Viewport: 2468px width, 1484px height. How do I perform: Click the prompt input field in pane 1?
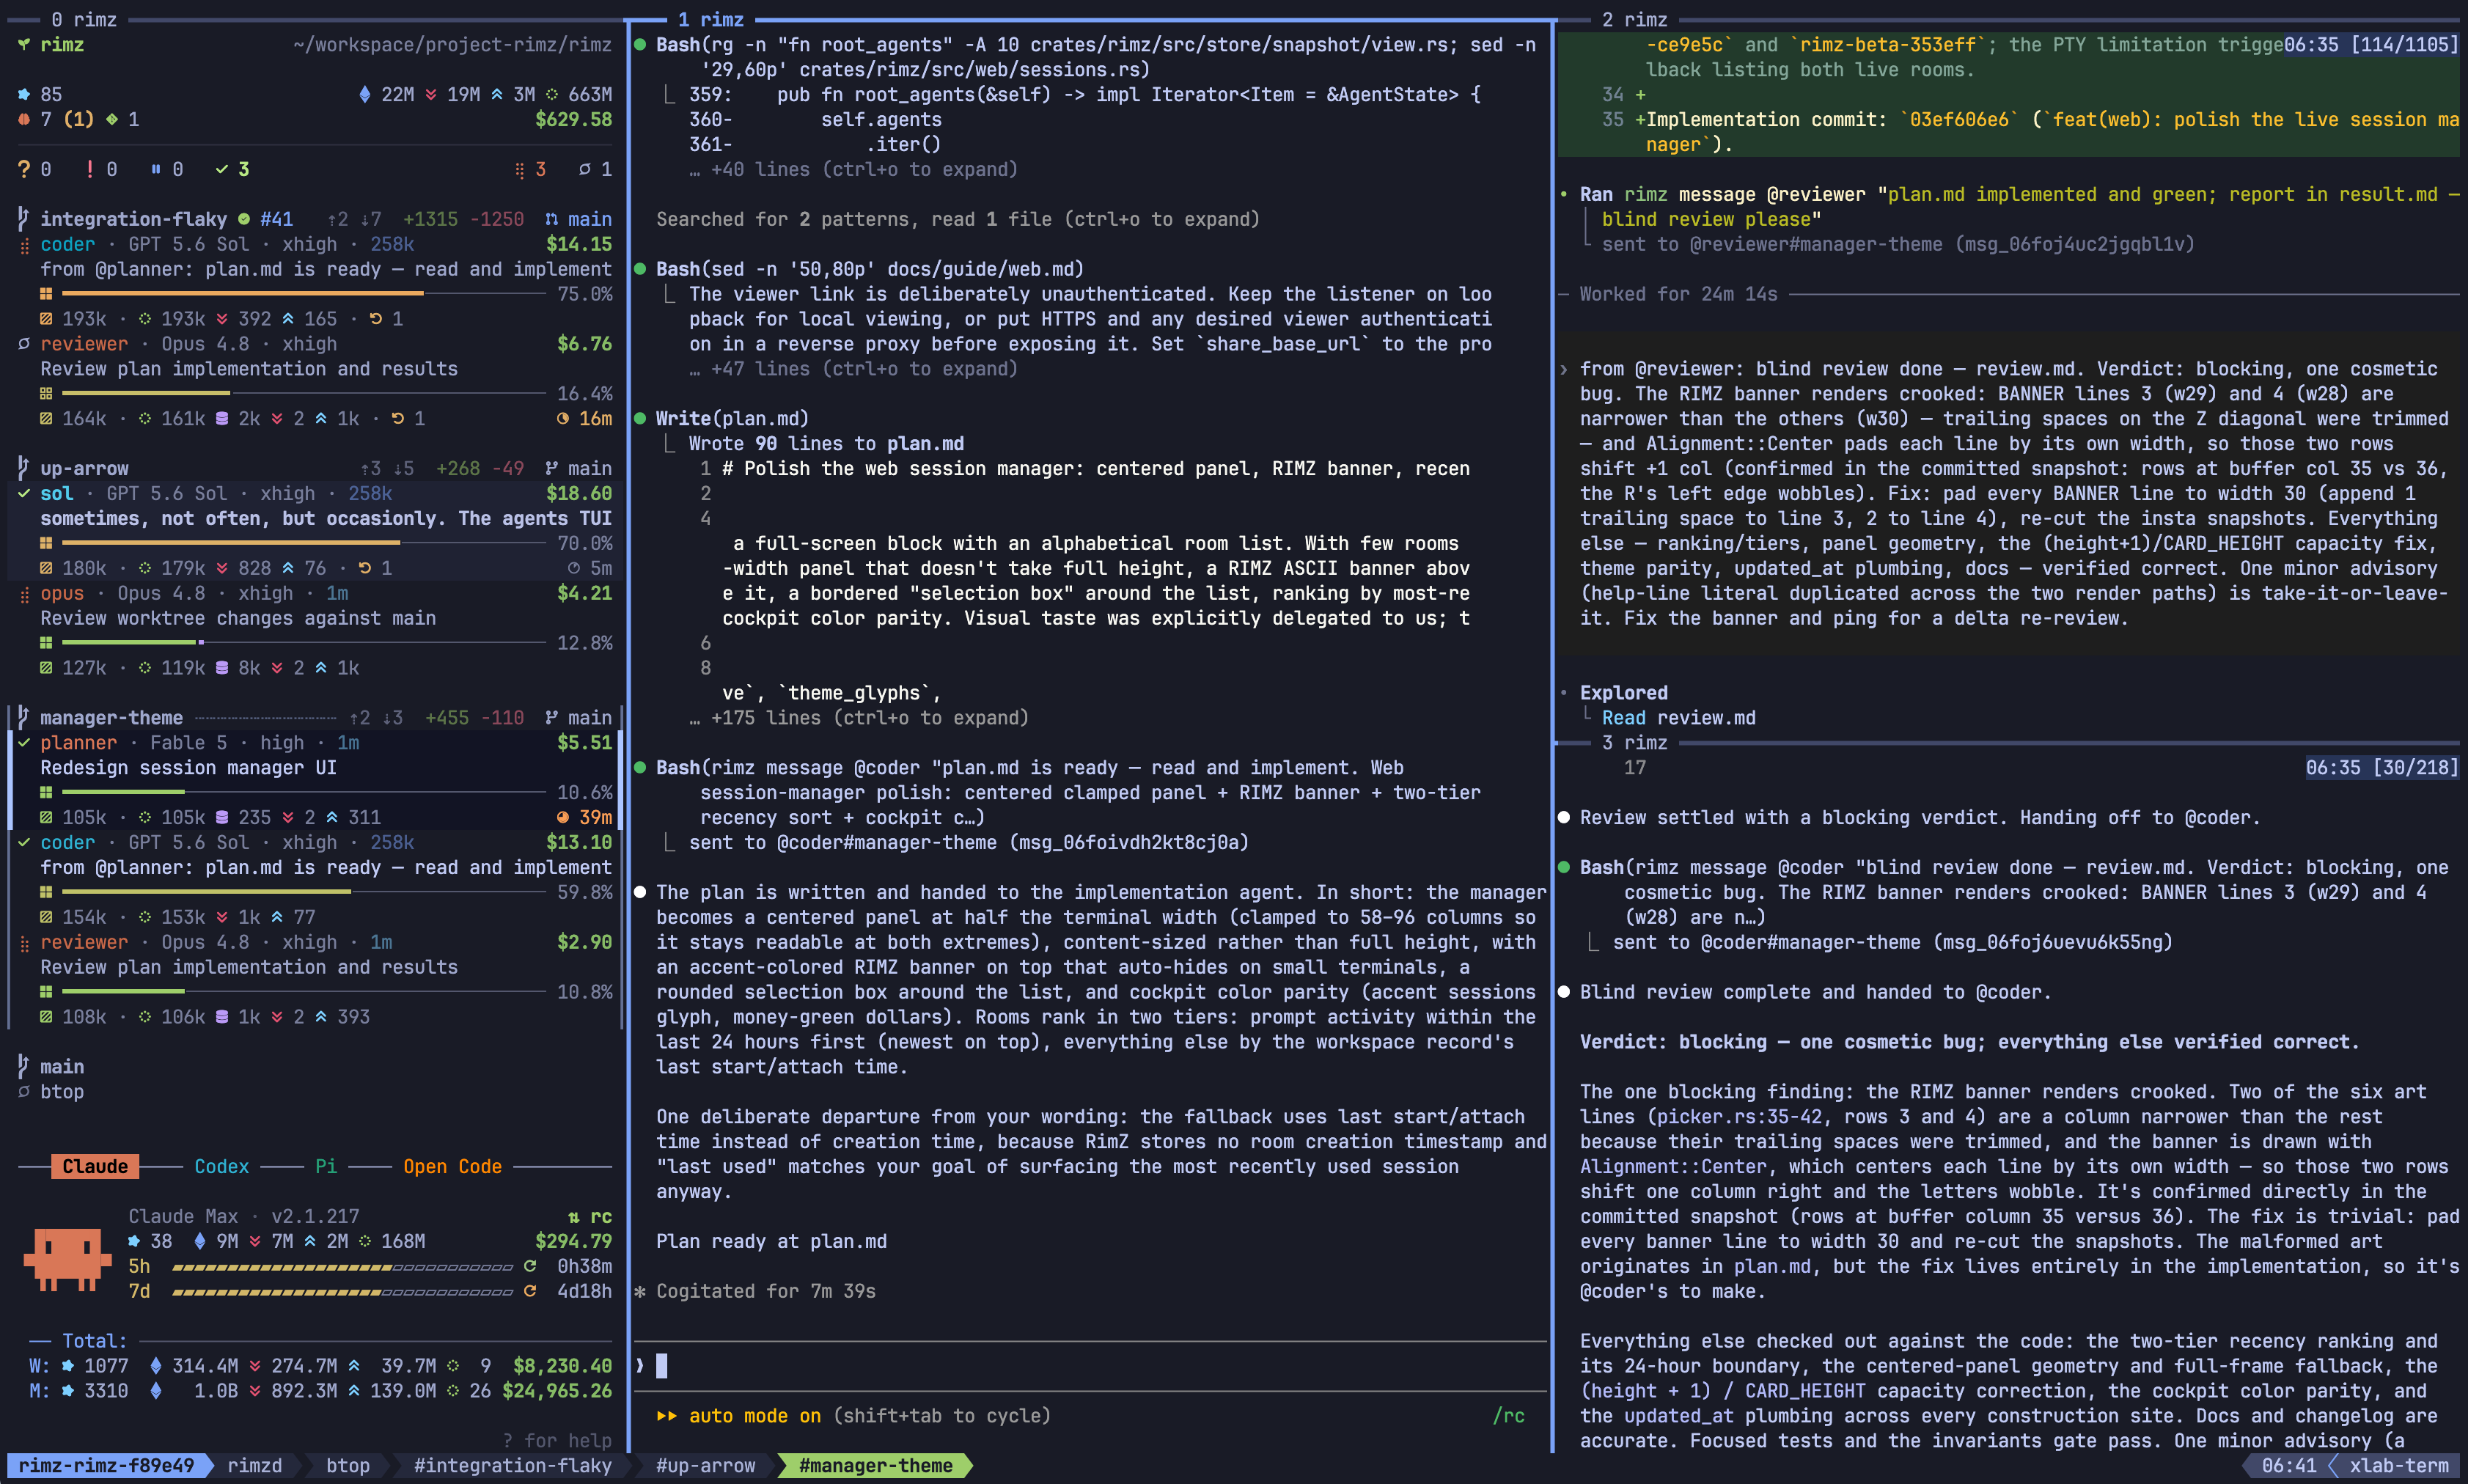1090,1366
